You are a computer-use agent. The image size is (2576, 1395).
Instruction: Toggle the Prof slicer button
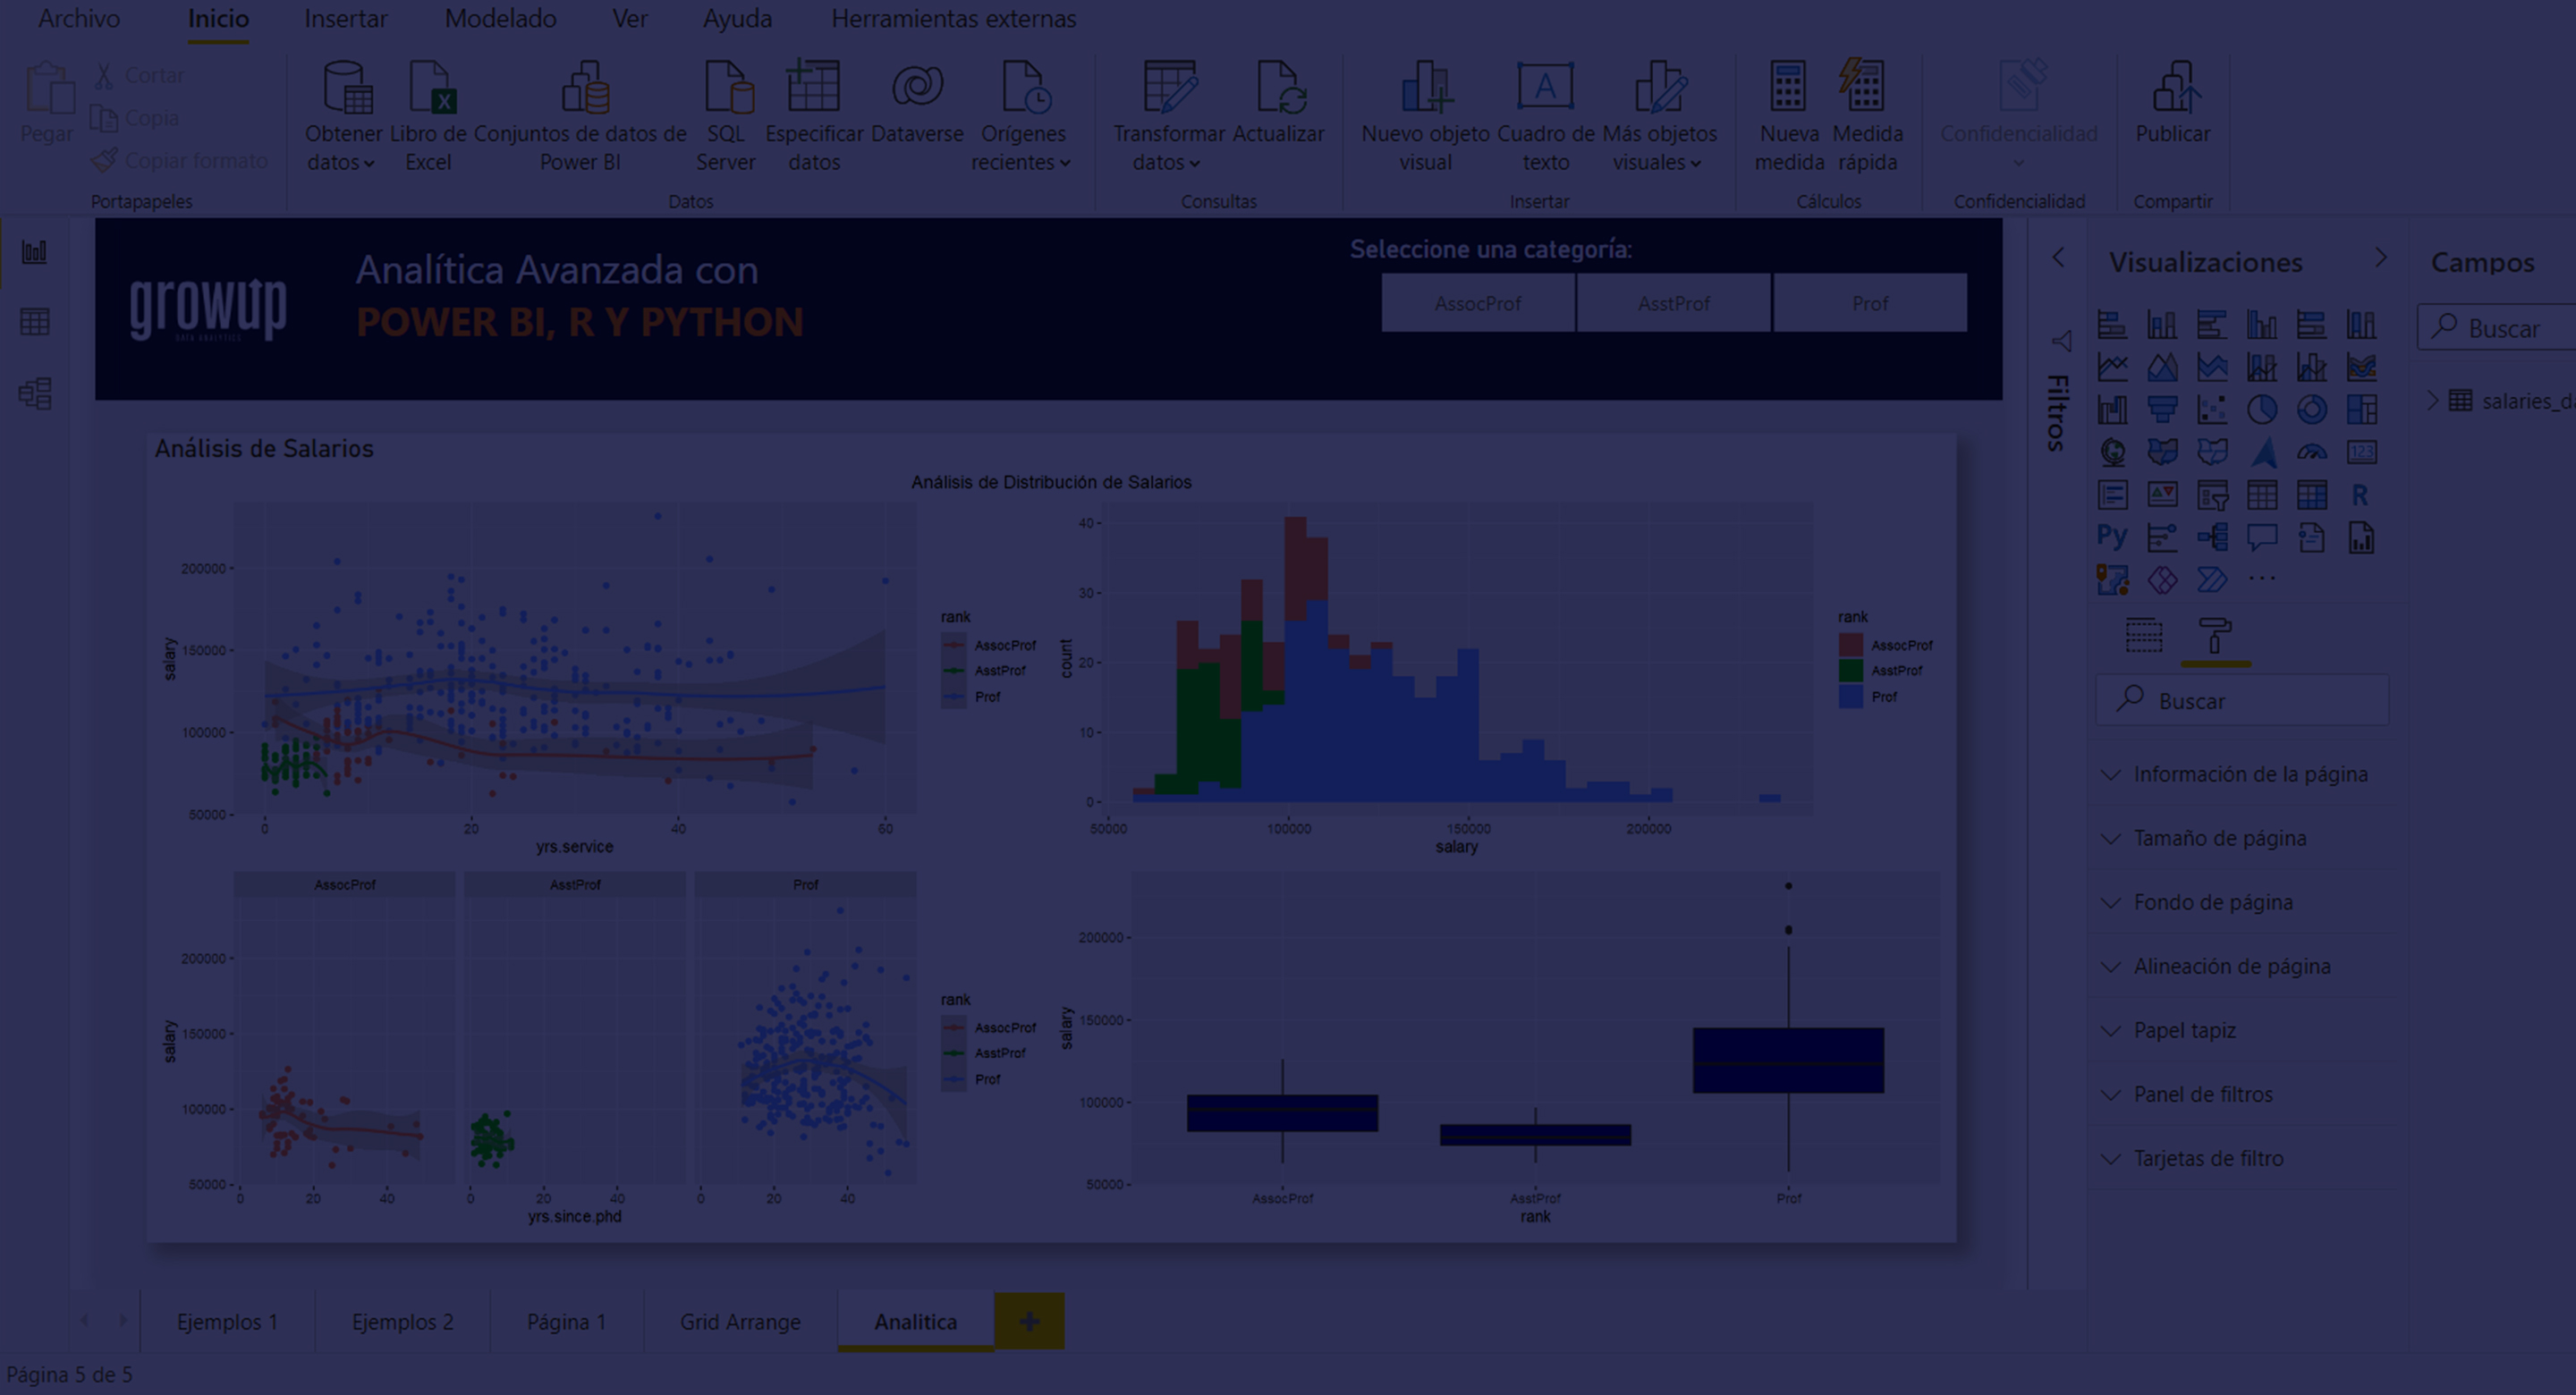point(1870,303)
